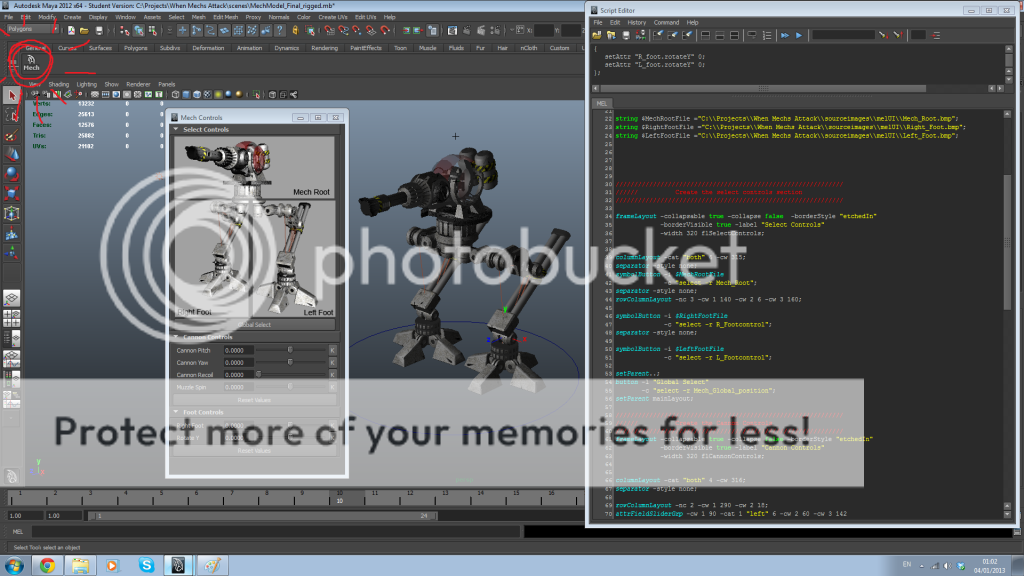Toggle key button beside Cannon Pitch
The height and width of the screenshot is (576, 1024).
pyautogui.click(x=332, y=349)
